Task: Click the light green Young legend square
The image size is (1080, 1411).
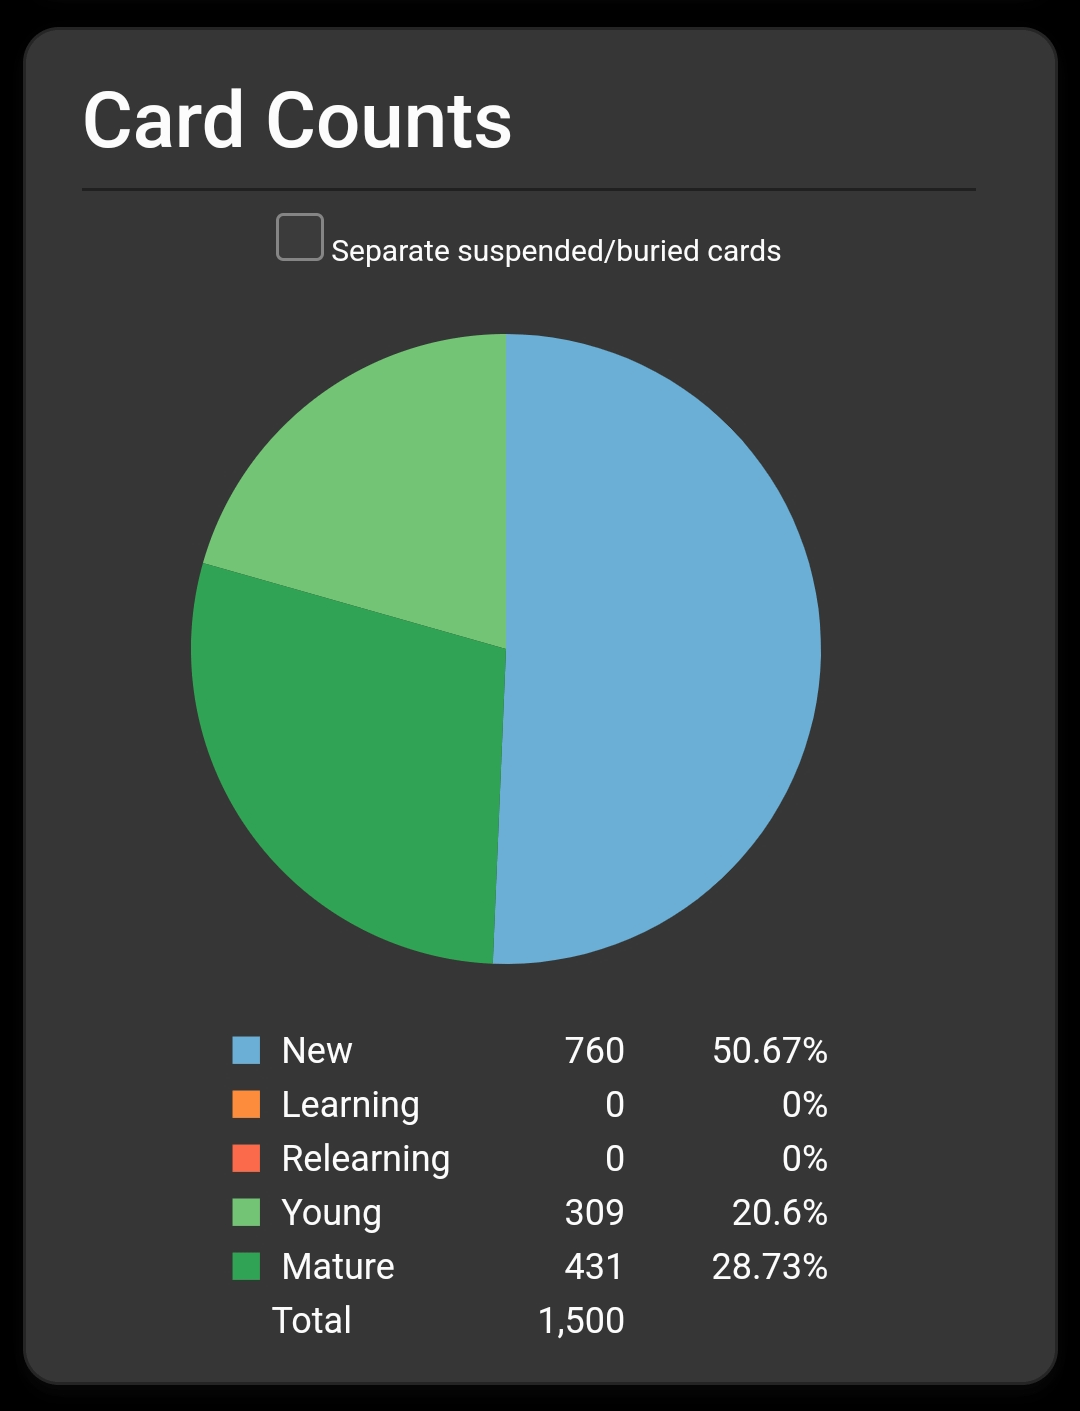Action: click(246, 1212)
